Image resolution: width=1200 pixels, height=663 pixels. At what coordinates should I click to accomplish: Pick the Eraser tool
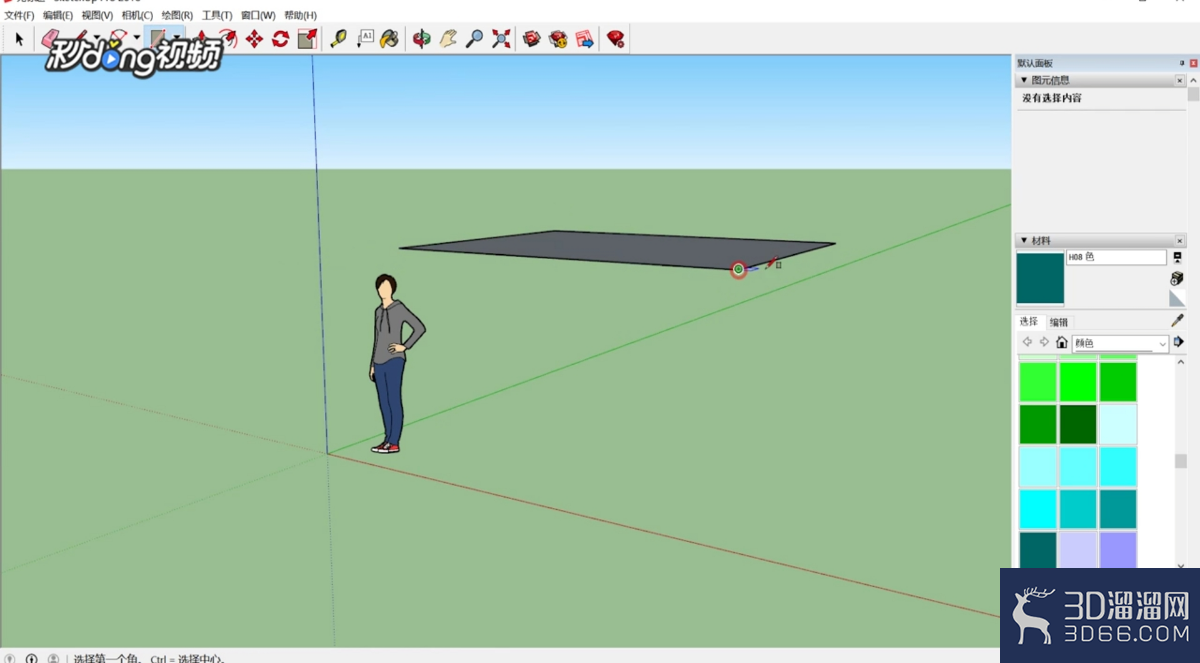[x=50, y=39]
